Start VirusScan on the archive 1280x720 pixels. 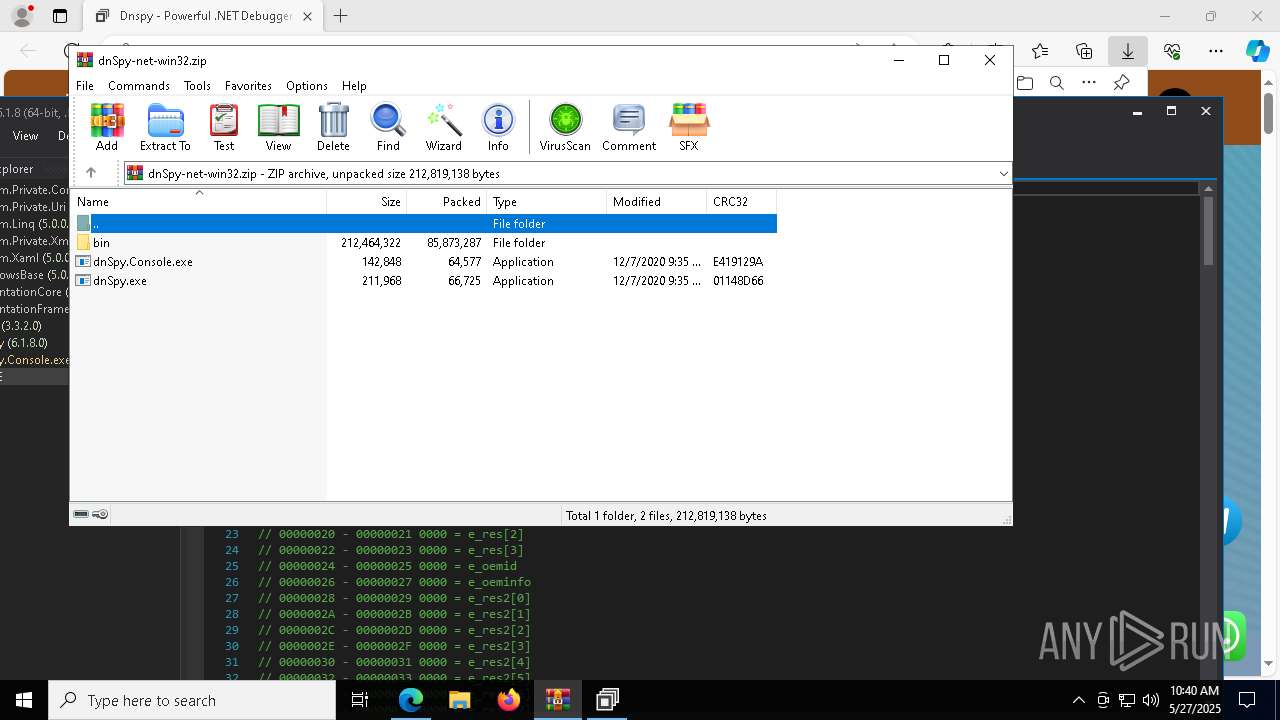(x=565, y=127)
